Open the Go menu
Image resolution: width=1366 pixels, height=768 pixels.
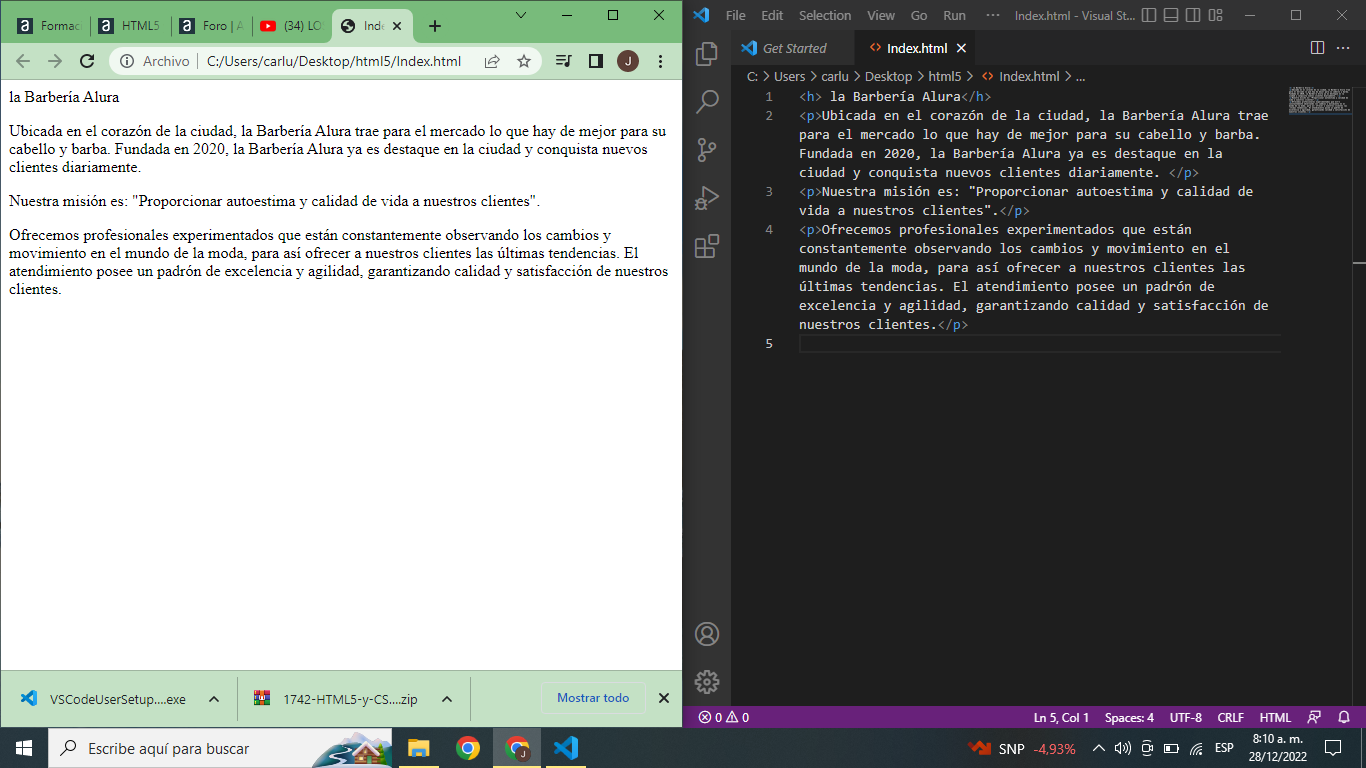(919, 15)
